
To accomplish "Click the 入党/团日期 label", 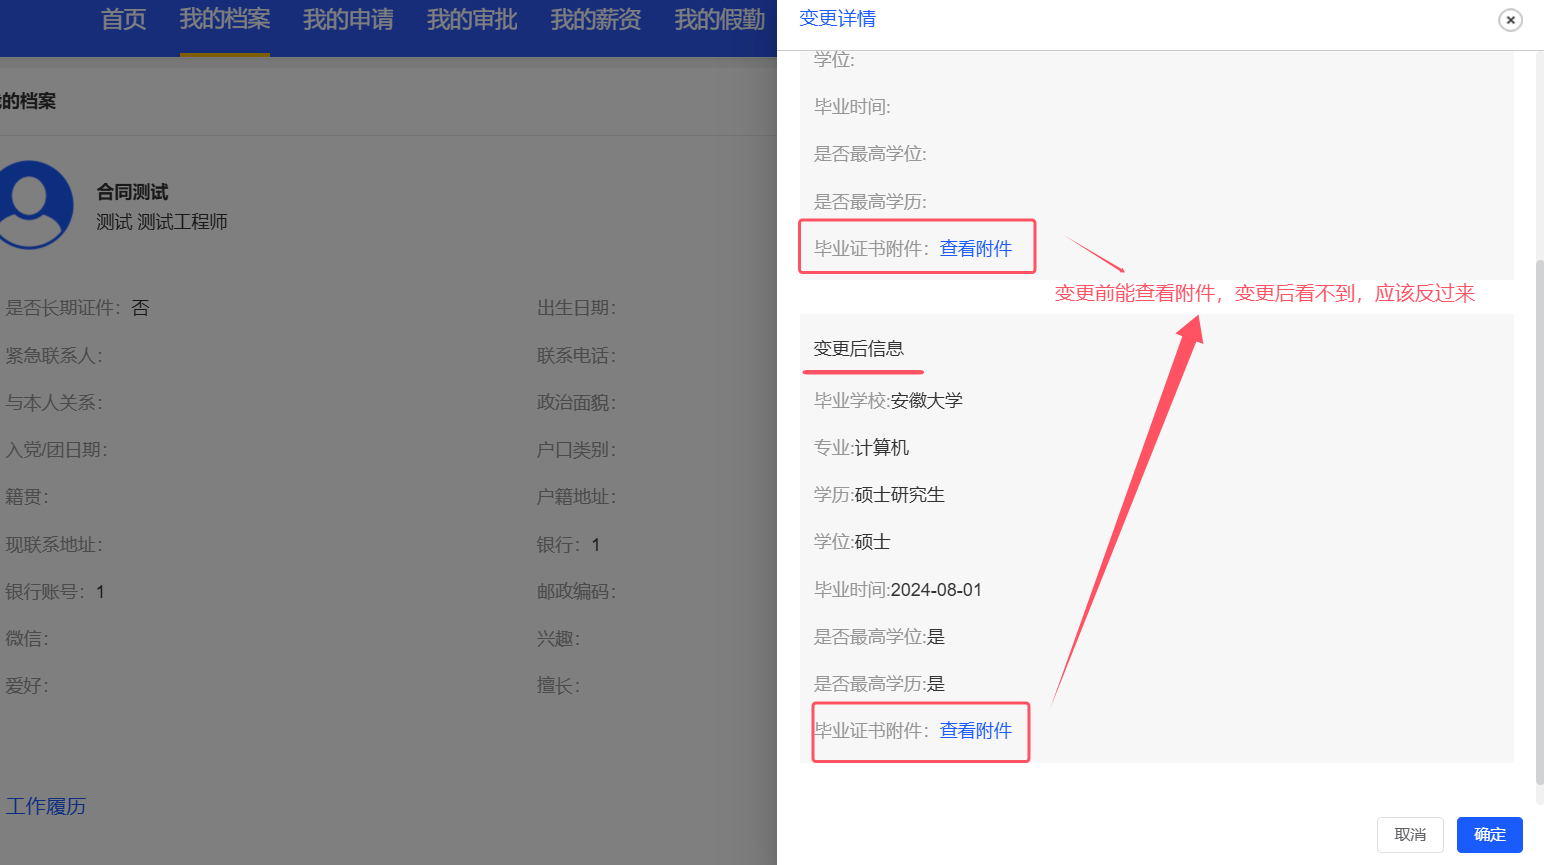I will pyautogui.click(x=56, y=450).
